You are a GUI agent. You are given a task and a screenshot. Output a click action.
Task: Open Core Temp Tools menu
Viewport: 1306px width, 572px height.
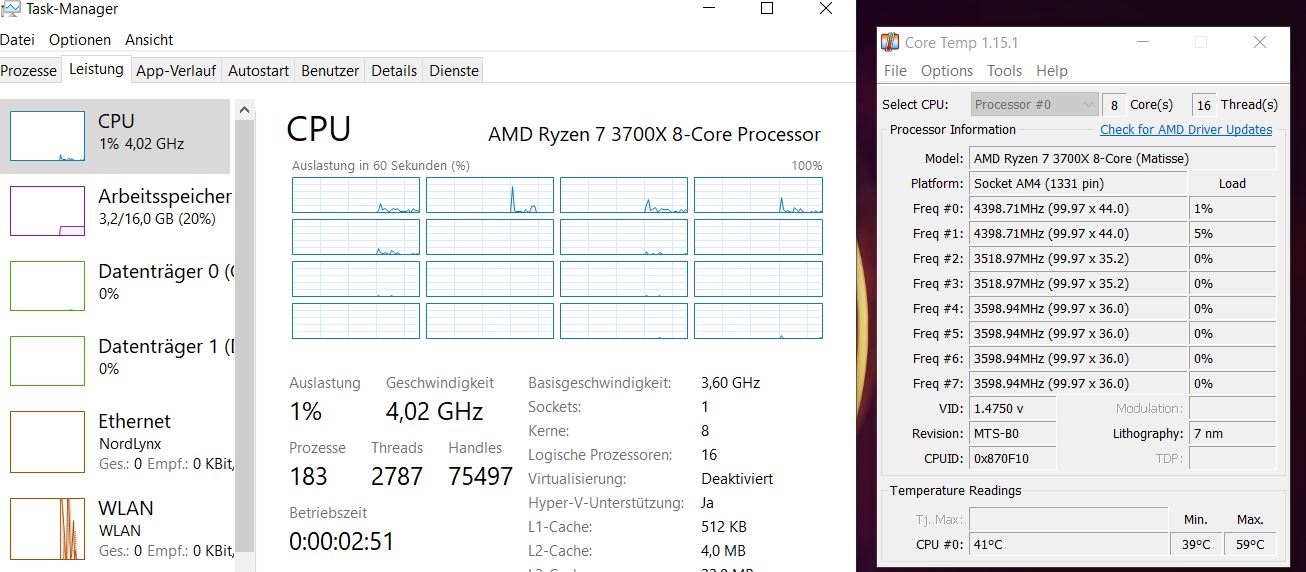coord(1004,71)
